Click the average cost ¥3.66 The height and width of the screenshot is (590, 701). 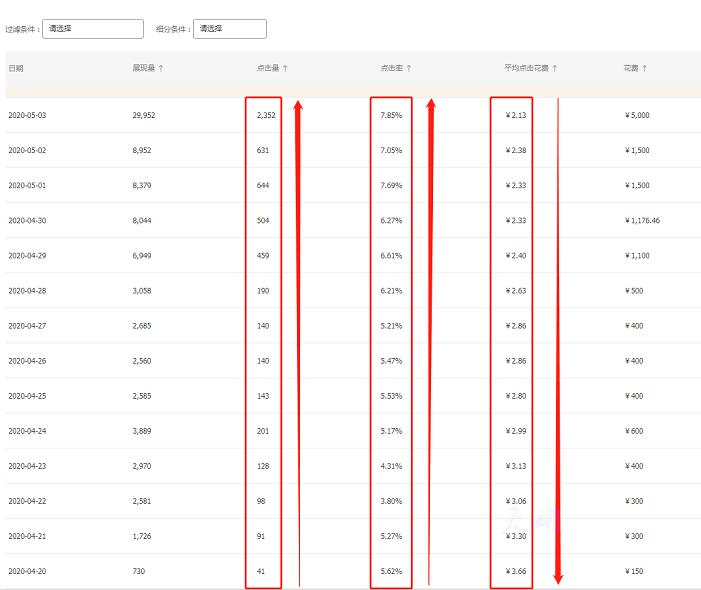click(516, 571)
